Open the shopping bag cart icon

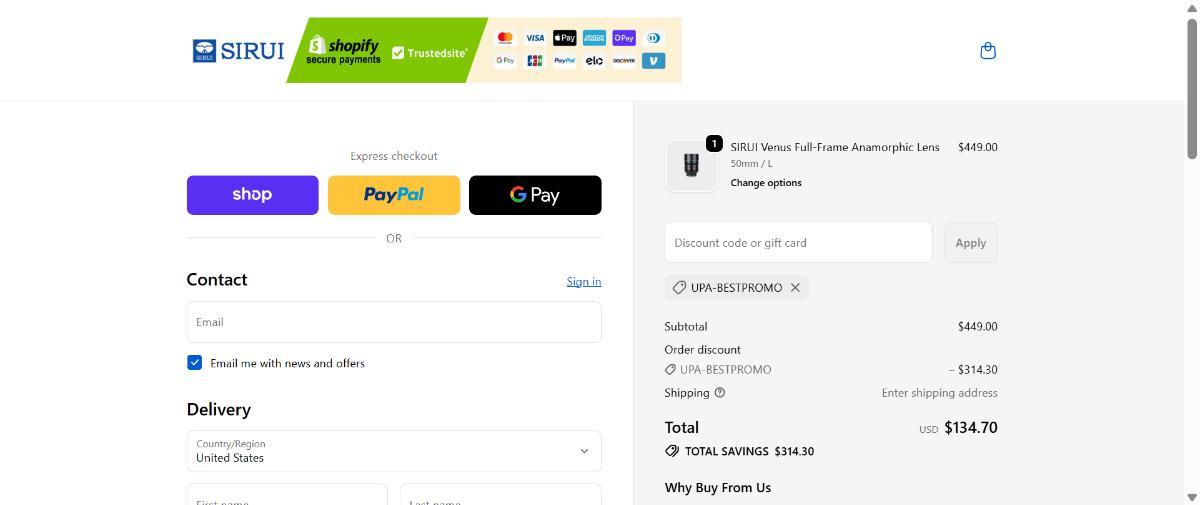[x=988, y=51]
